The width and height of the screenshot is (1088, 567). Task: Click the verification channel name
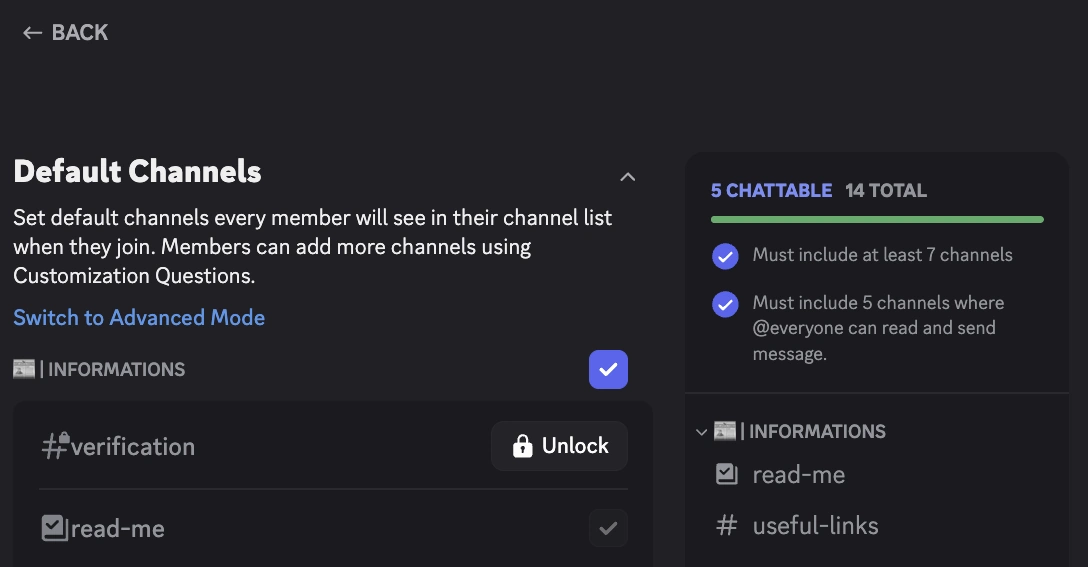tap(133, 446)
